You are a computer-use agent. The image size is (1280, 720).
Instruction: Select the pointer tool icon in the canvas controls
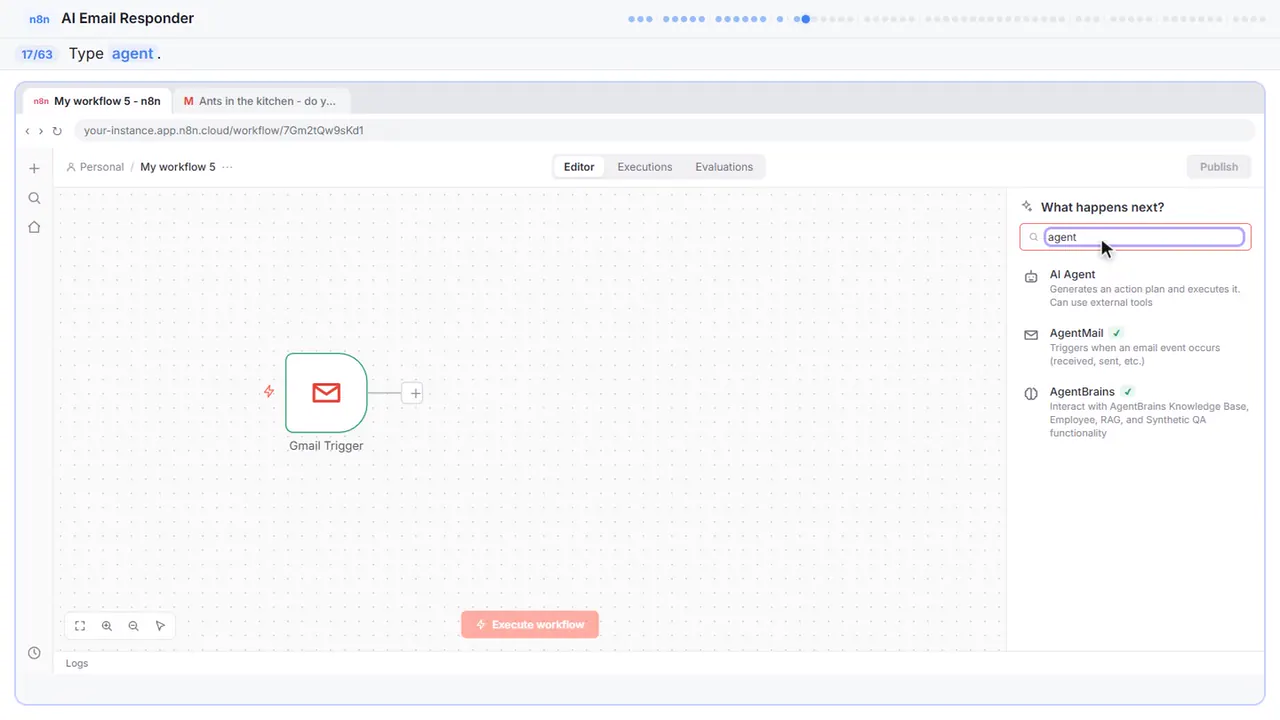161,626
